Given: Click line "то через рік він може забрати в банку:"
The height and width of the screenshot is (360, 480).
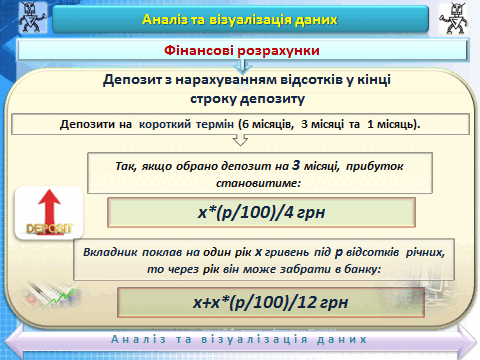Looking at the screenshot, I should [264, 269].
